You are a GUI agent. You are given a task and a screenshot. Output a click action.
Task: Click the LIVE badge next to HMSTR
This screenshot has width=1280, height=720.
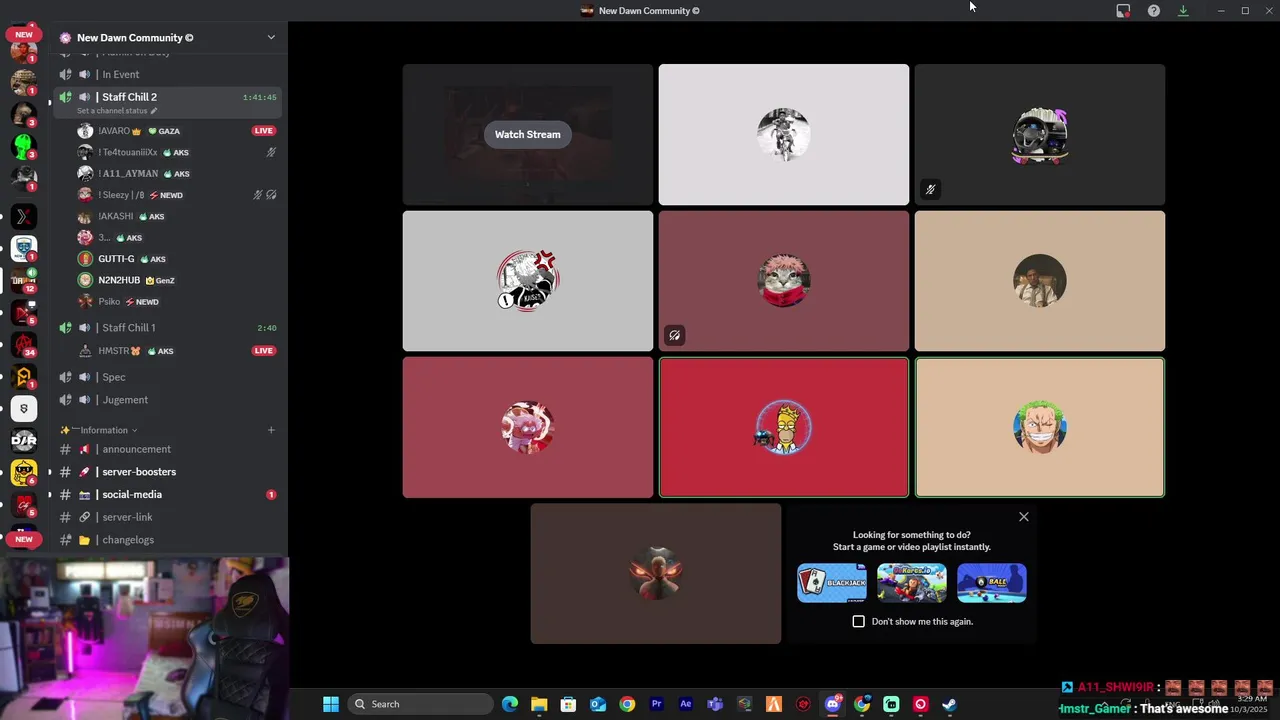[263, 351]
